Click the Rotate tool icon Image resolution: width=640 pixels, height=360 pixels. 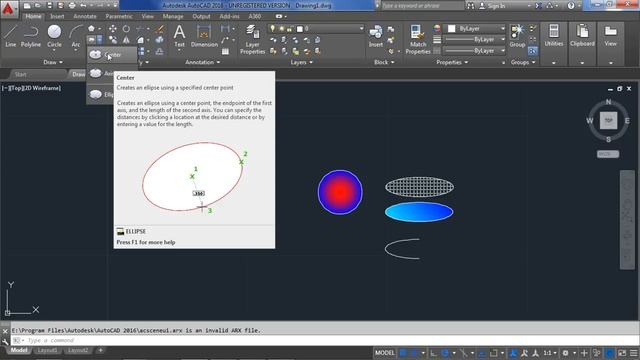126,29
